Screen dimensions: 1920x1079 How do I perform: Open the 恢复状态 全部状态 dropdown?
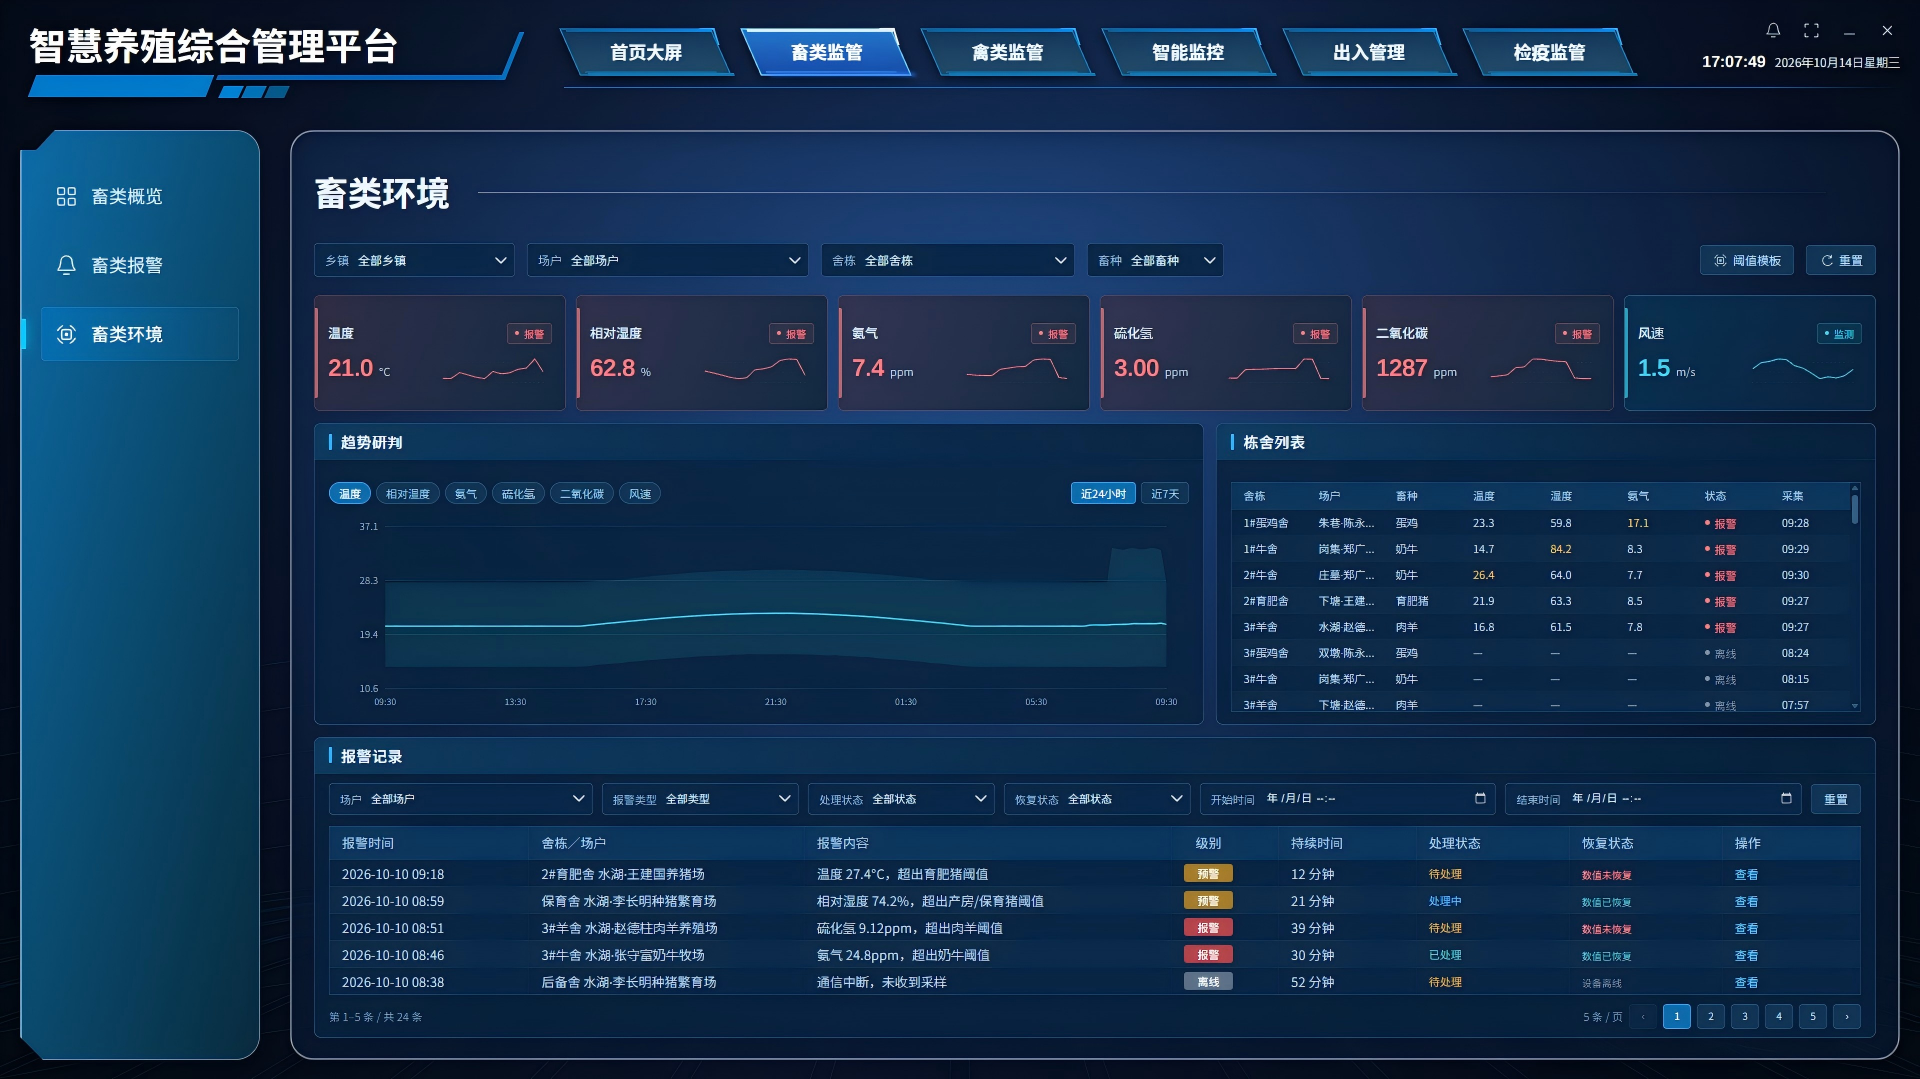click(1097, 799)
